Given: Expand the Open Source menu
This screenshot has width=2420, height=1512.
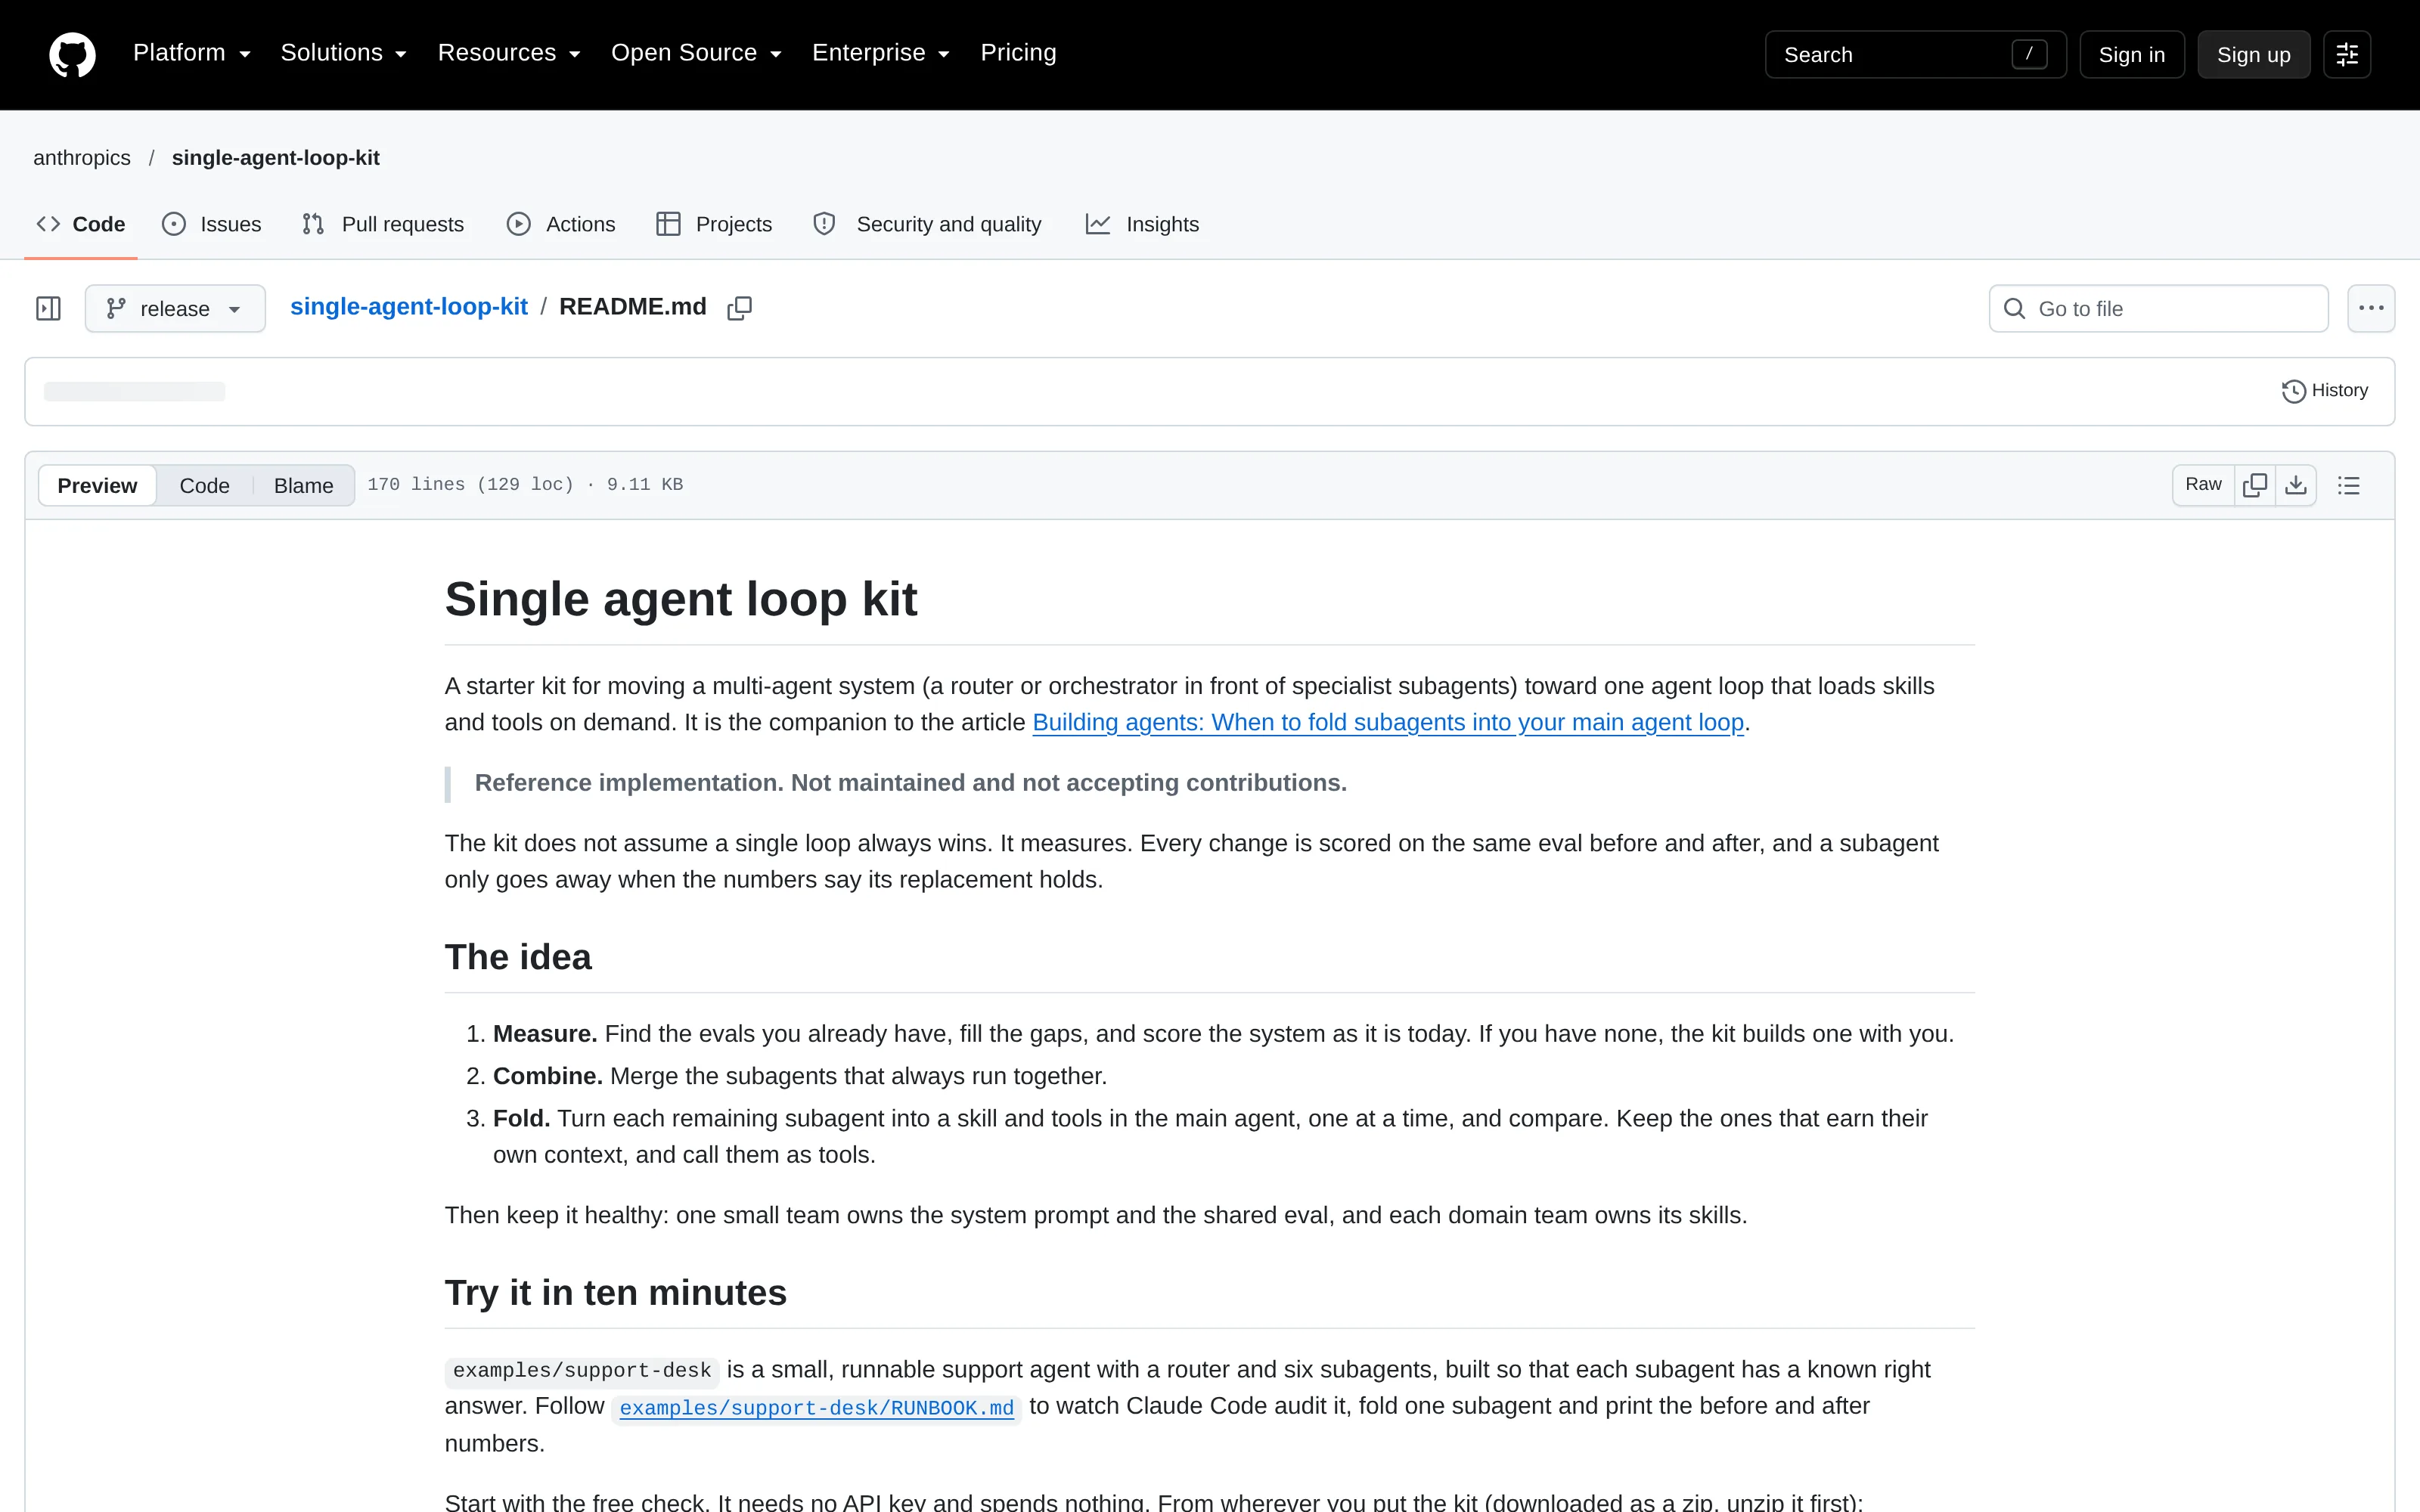Looking at the screenshot, I should [696, 53].
